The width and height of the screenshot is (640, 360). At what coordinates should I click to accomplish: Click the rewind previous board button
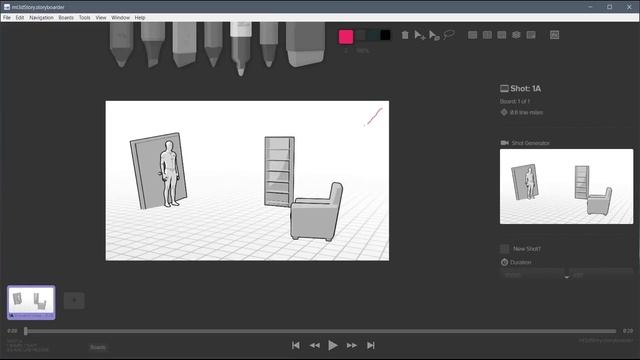(x=314, y=345)
